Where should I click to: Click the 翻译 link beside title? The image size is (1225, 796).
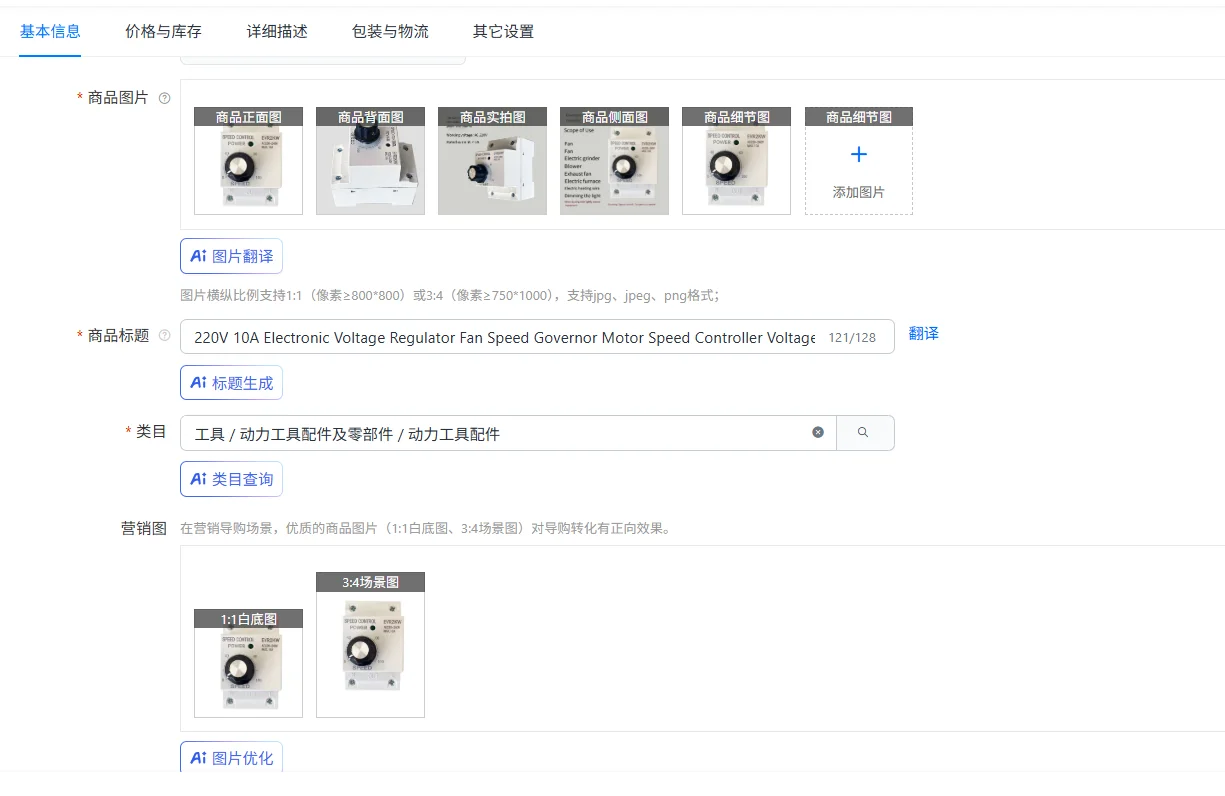(923, 334)
